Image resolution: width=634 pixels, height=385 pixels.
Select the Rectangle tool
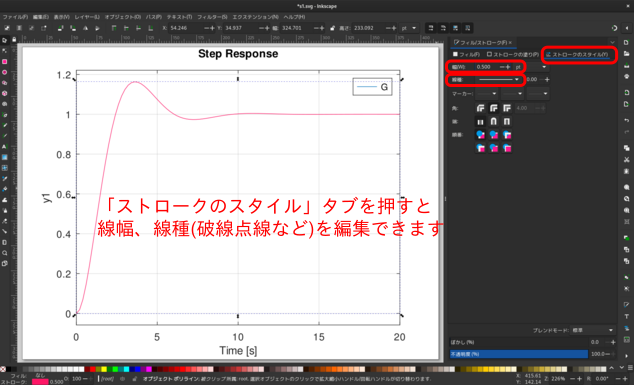coord(4,61)
